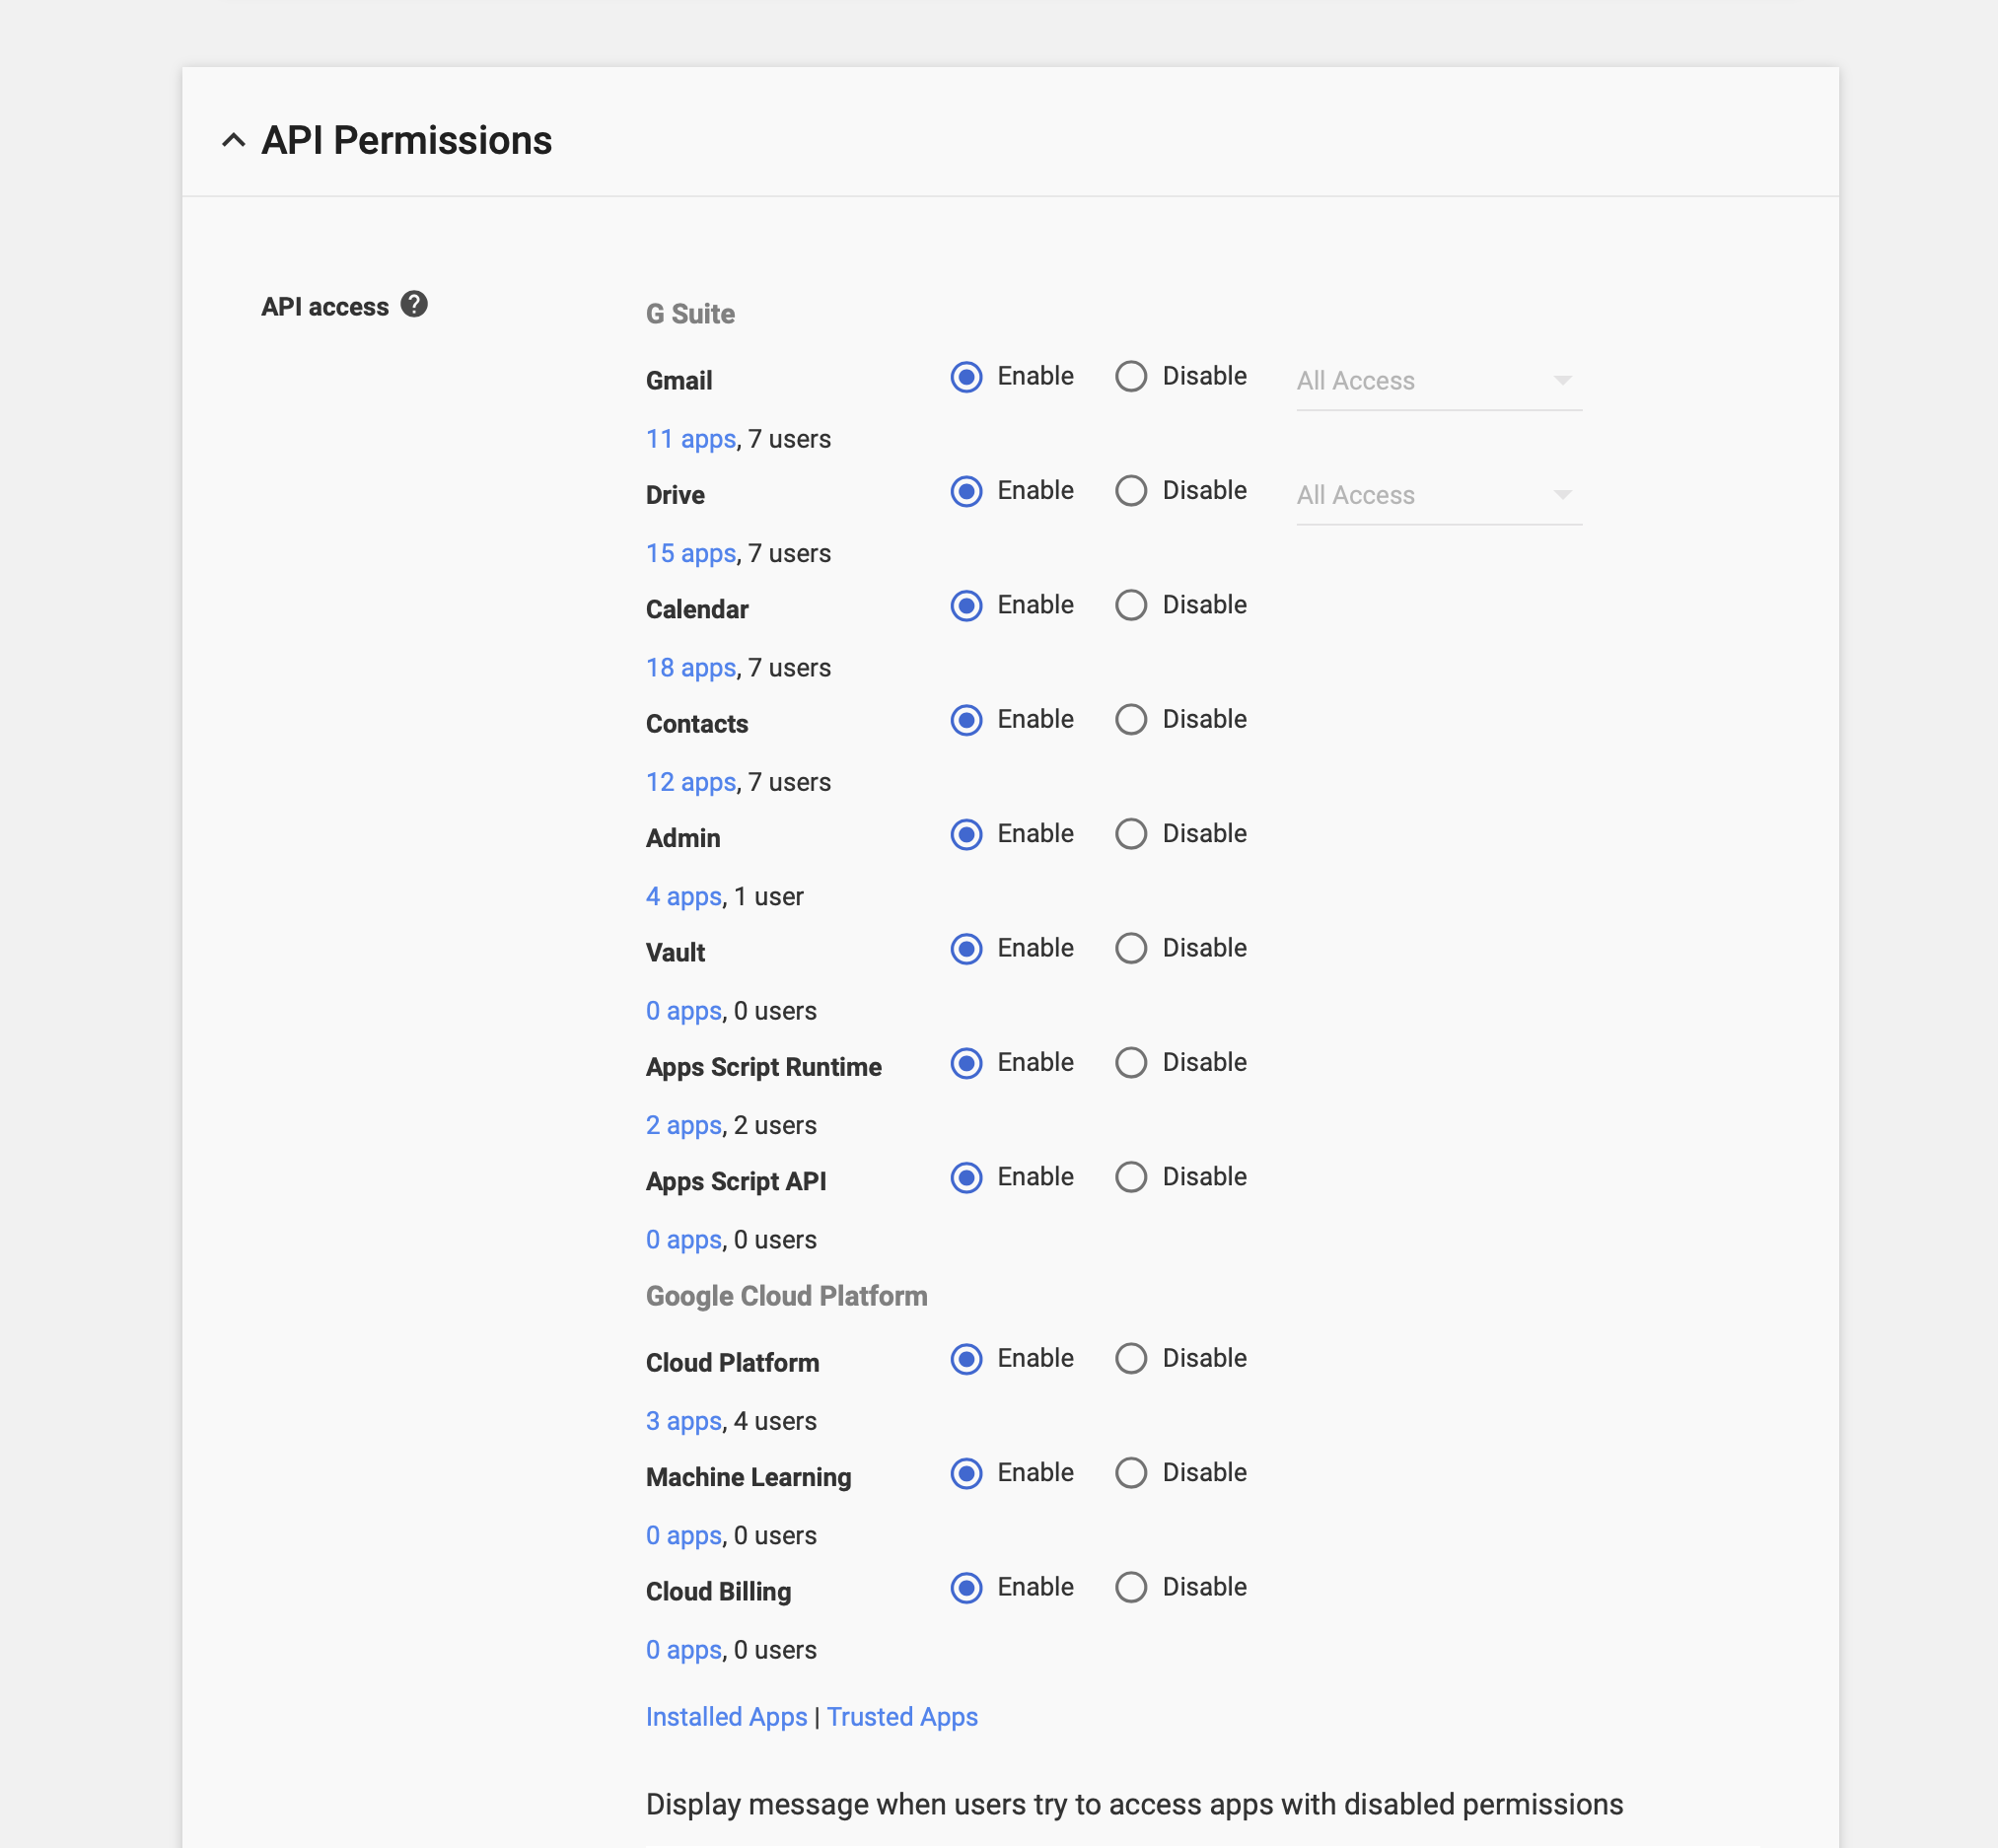Select Enable for Calendar
Viewport: 1998px width, 1848px height.
click(x=966, y=606)
